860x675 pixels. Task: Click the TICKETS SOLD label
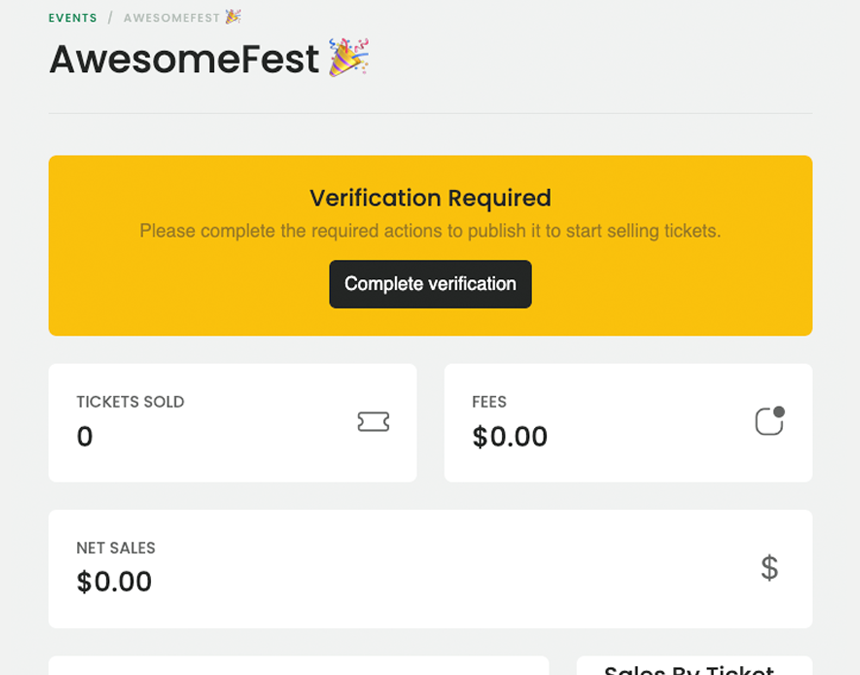131,402
